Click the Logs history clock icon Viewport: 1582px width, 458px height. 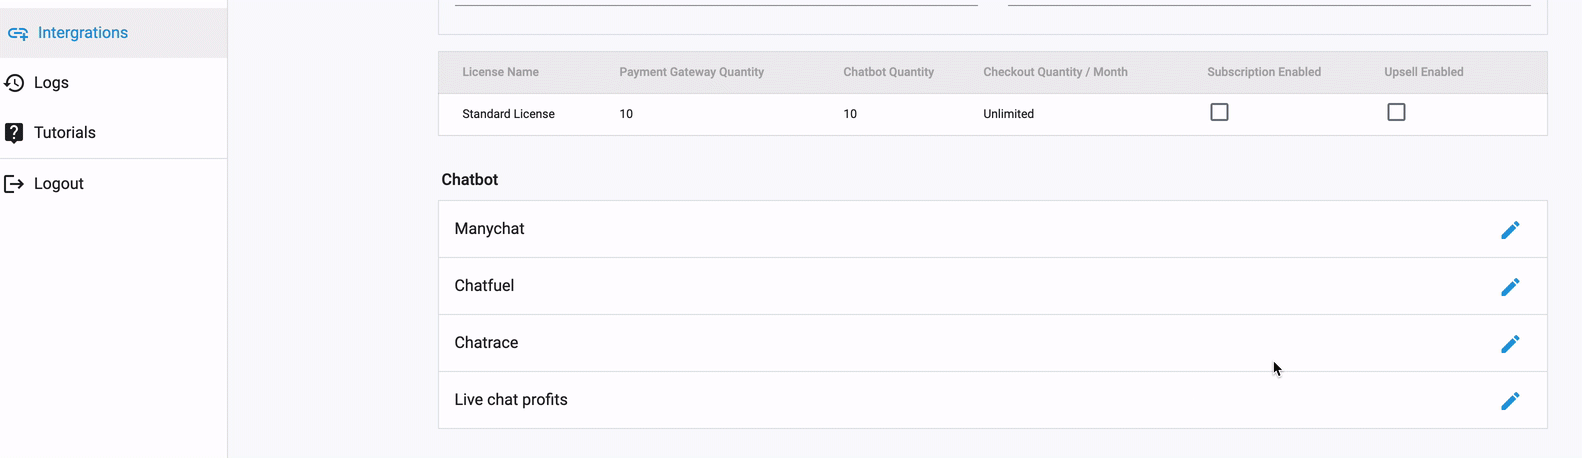14,83
